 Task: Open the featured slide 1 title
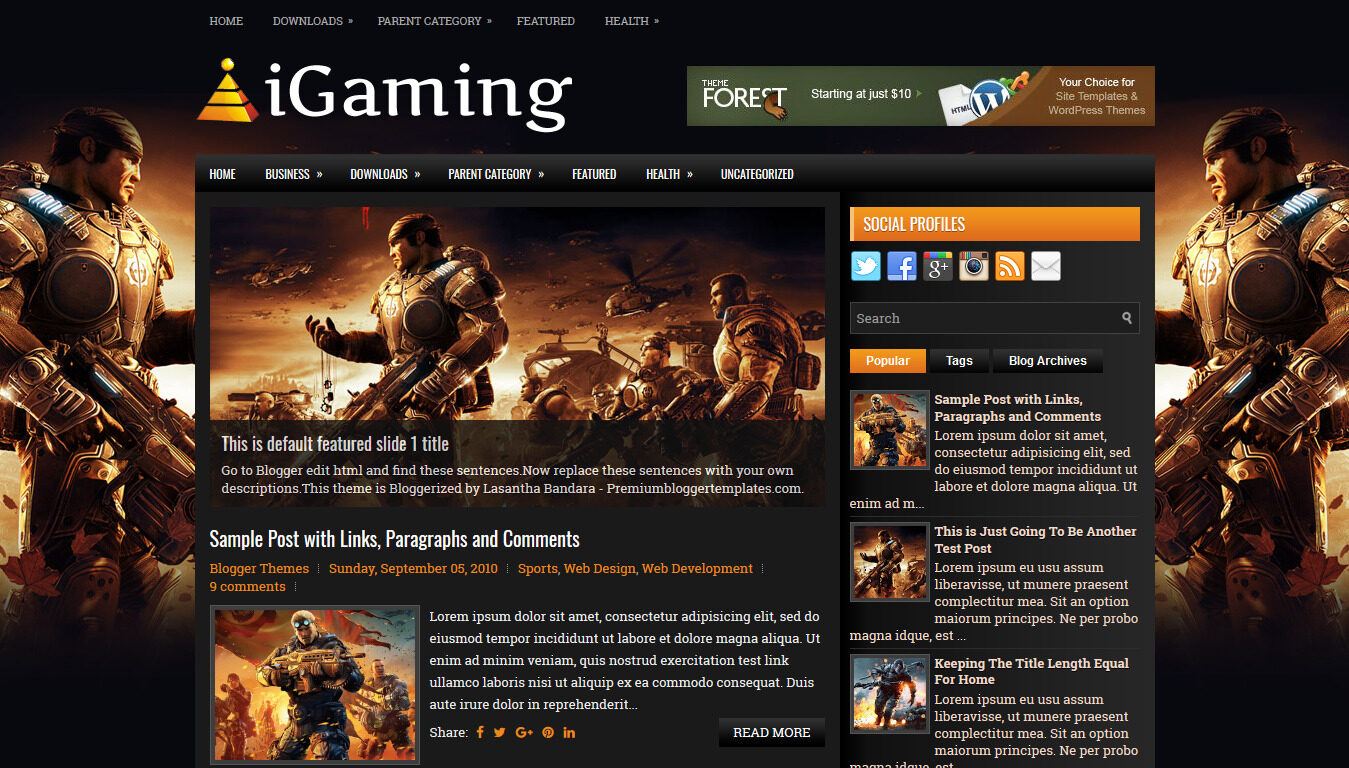tap(335, 444)
